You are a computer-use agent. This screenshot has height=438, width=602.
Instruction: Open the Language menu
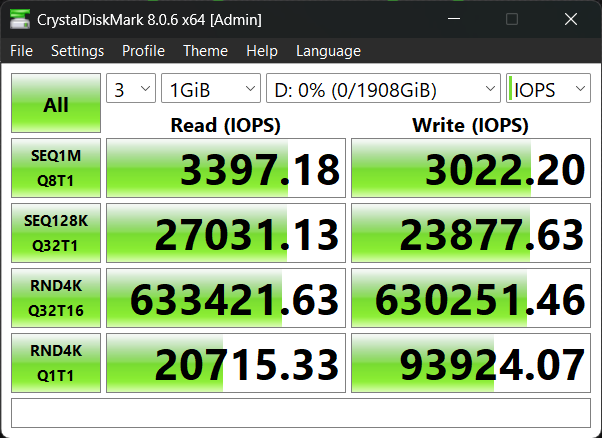click(x=328, y=51)
